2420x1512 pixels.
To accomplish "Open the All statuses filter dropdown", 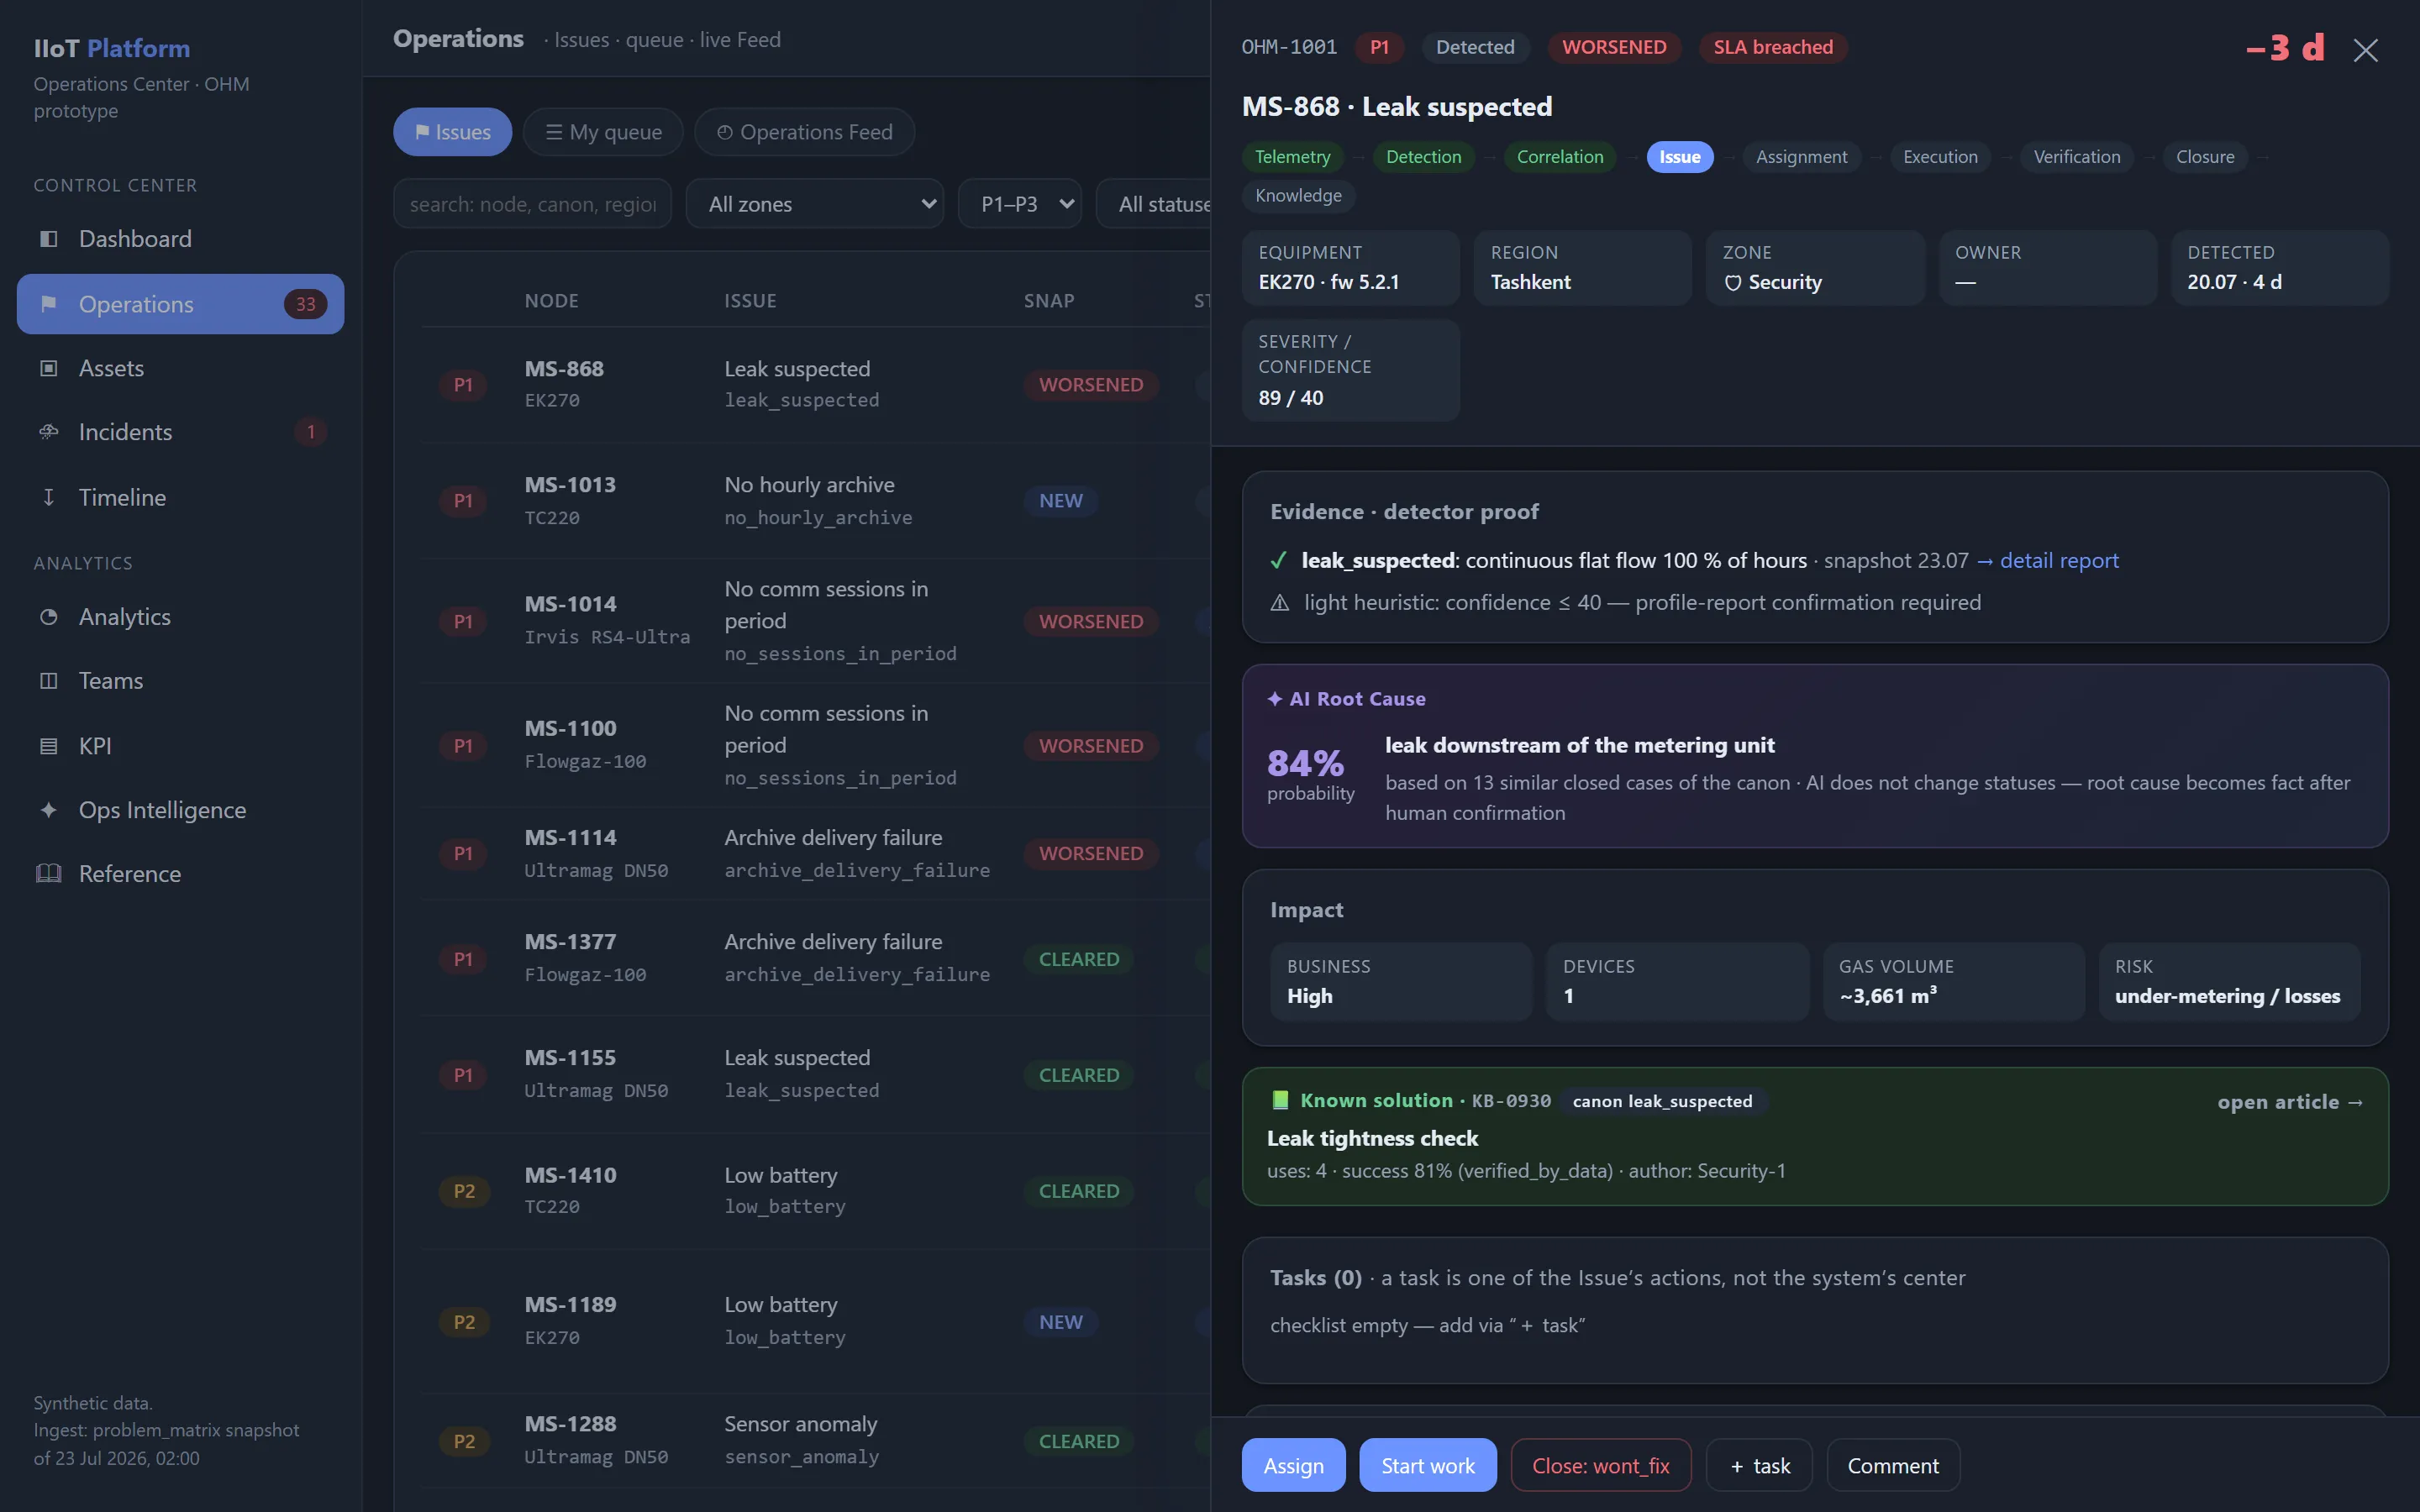I will pyautogui.click(x=1154, y=204).
